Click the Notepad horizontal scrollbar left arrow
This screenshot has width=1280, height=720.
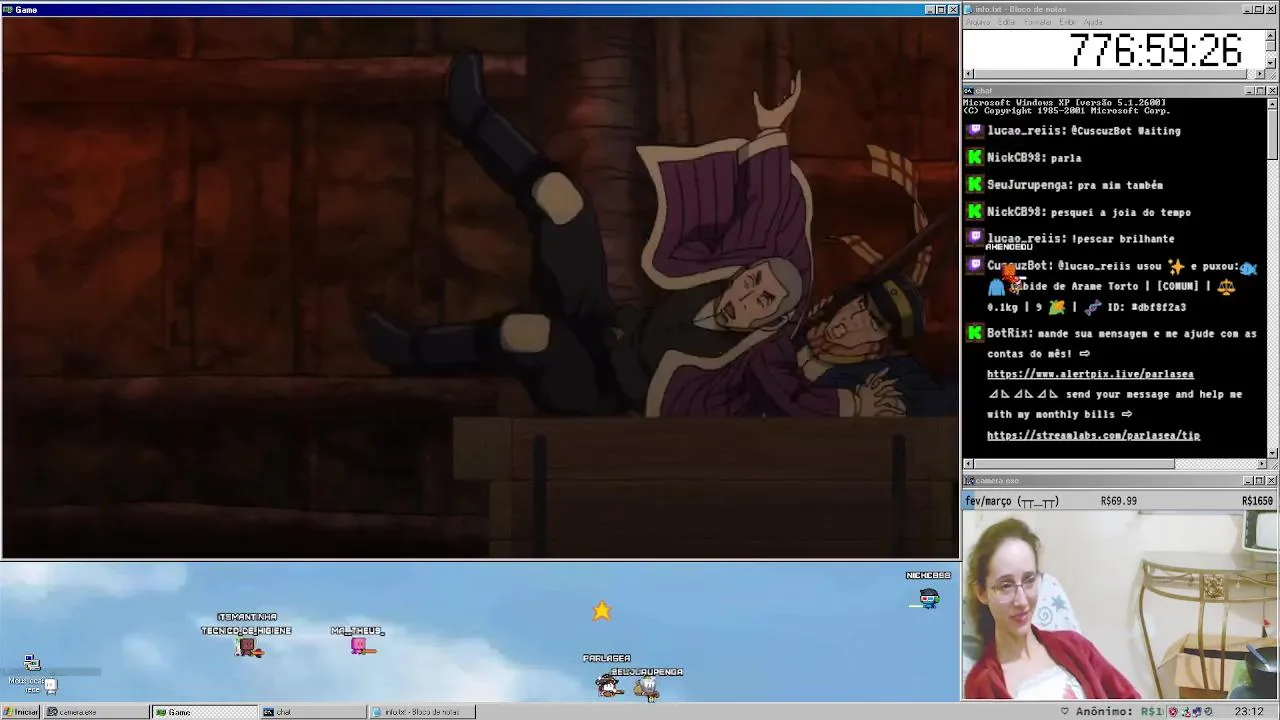click(x=968, y=74)
